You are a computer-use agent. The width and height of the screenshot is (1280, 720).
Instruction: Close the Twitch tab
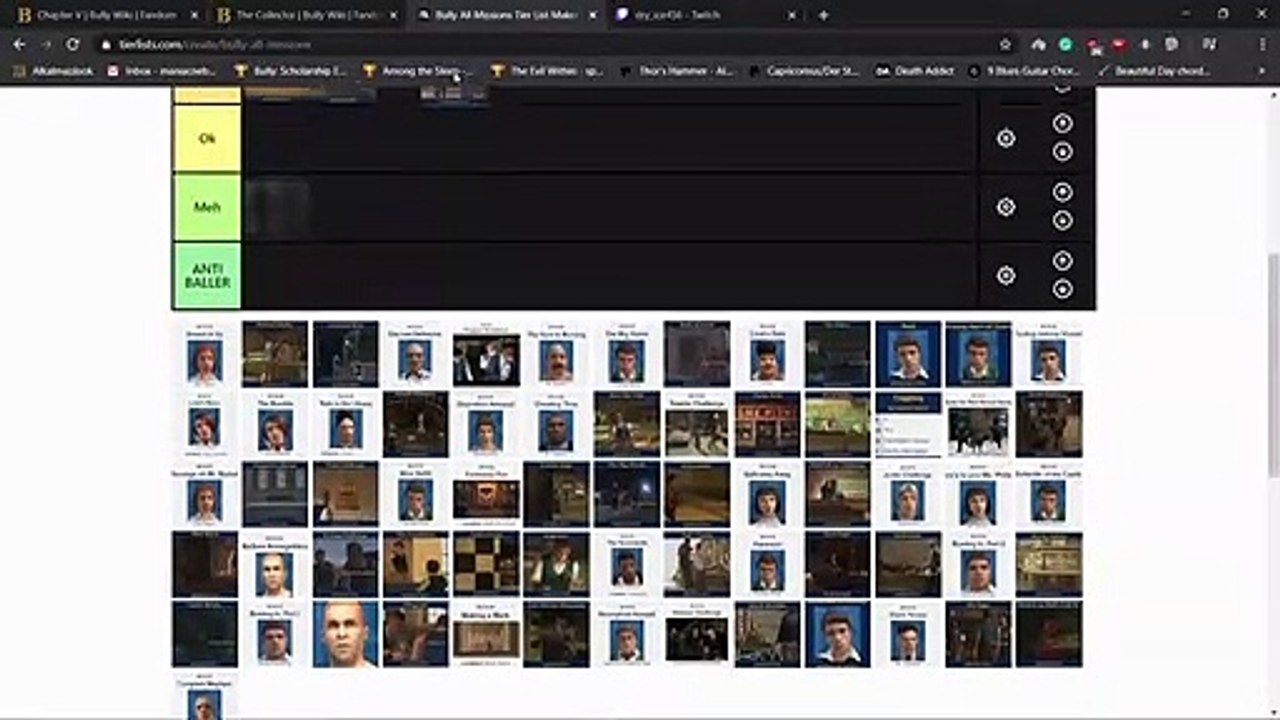(x=792, y=15)
